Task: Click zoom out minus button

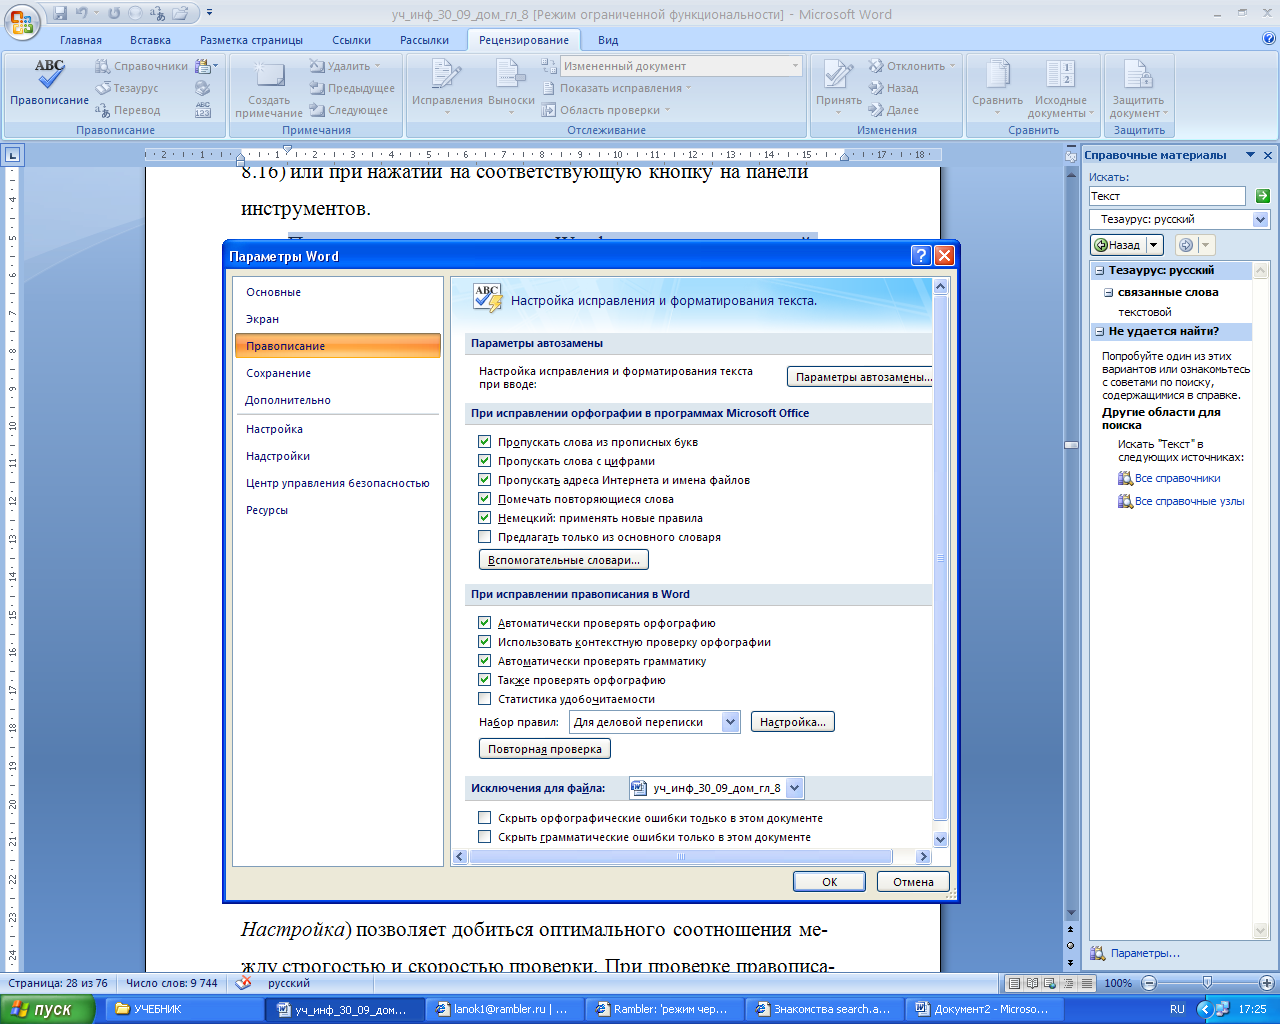Action: click(1149, 983)
